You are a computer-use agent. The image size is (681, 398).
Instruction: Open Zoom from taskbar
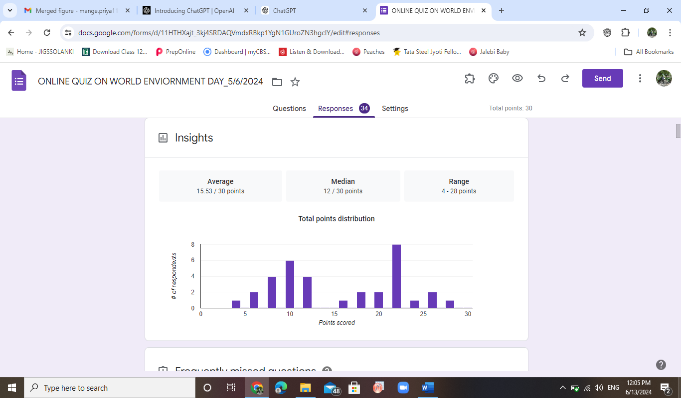(x=403, y=388)
